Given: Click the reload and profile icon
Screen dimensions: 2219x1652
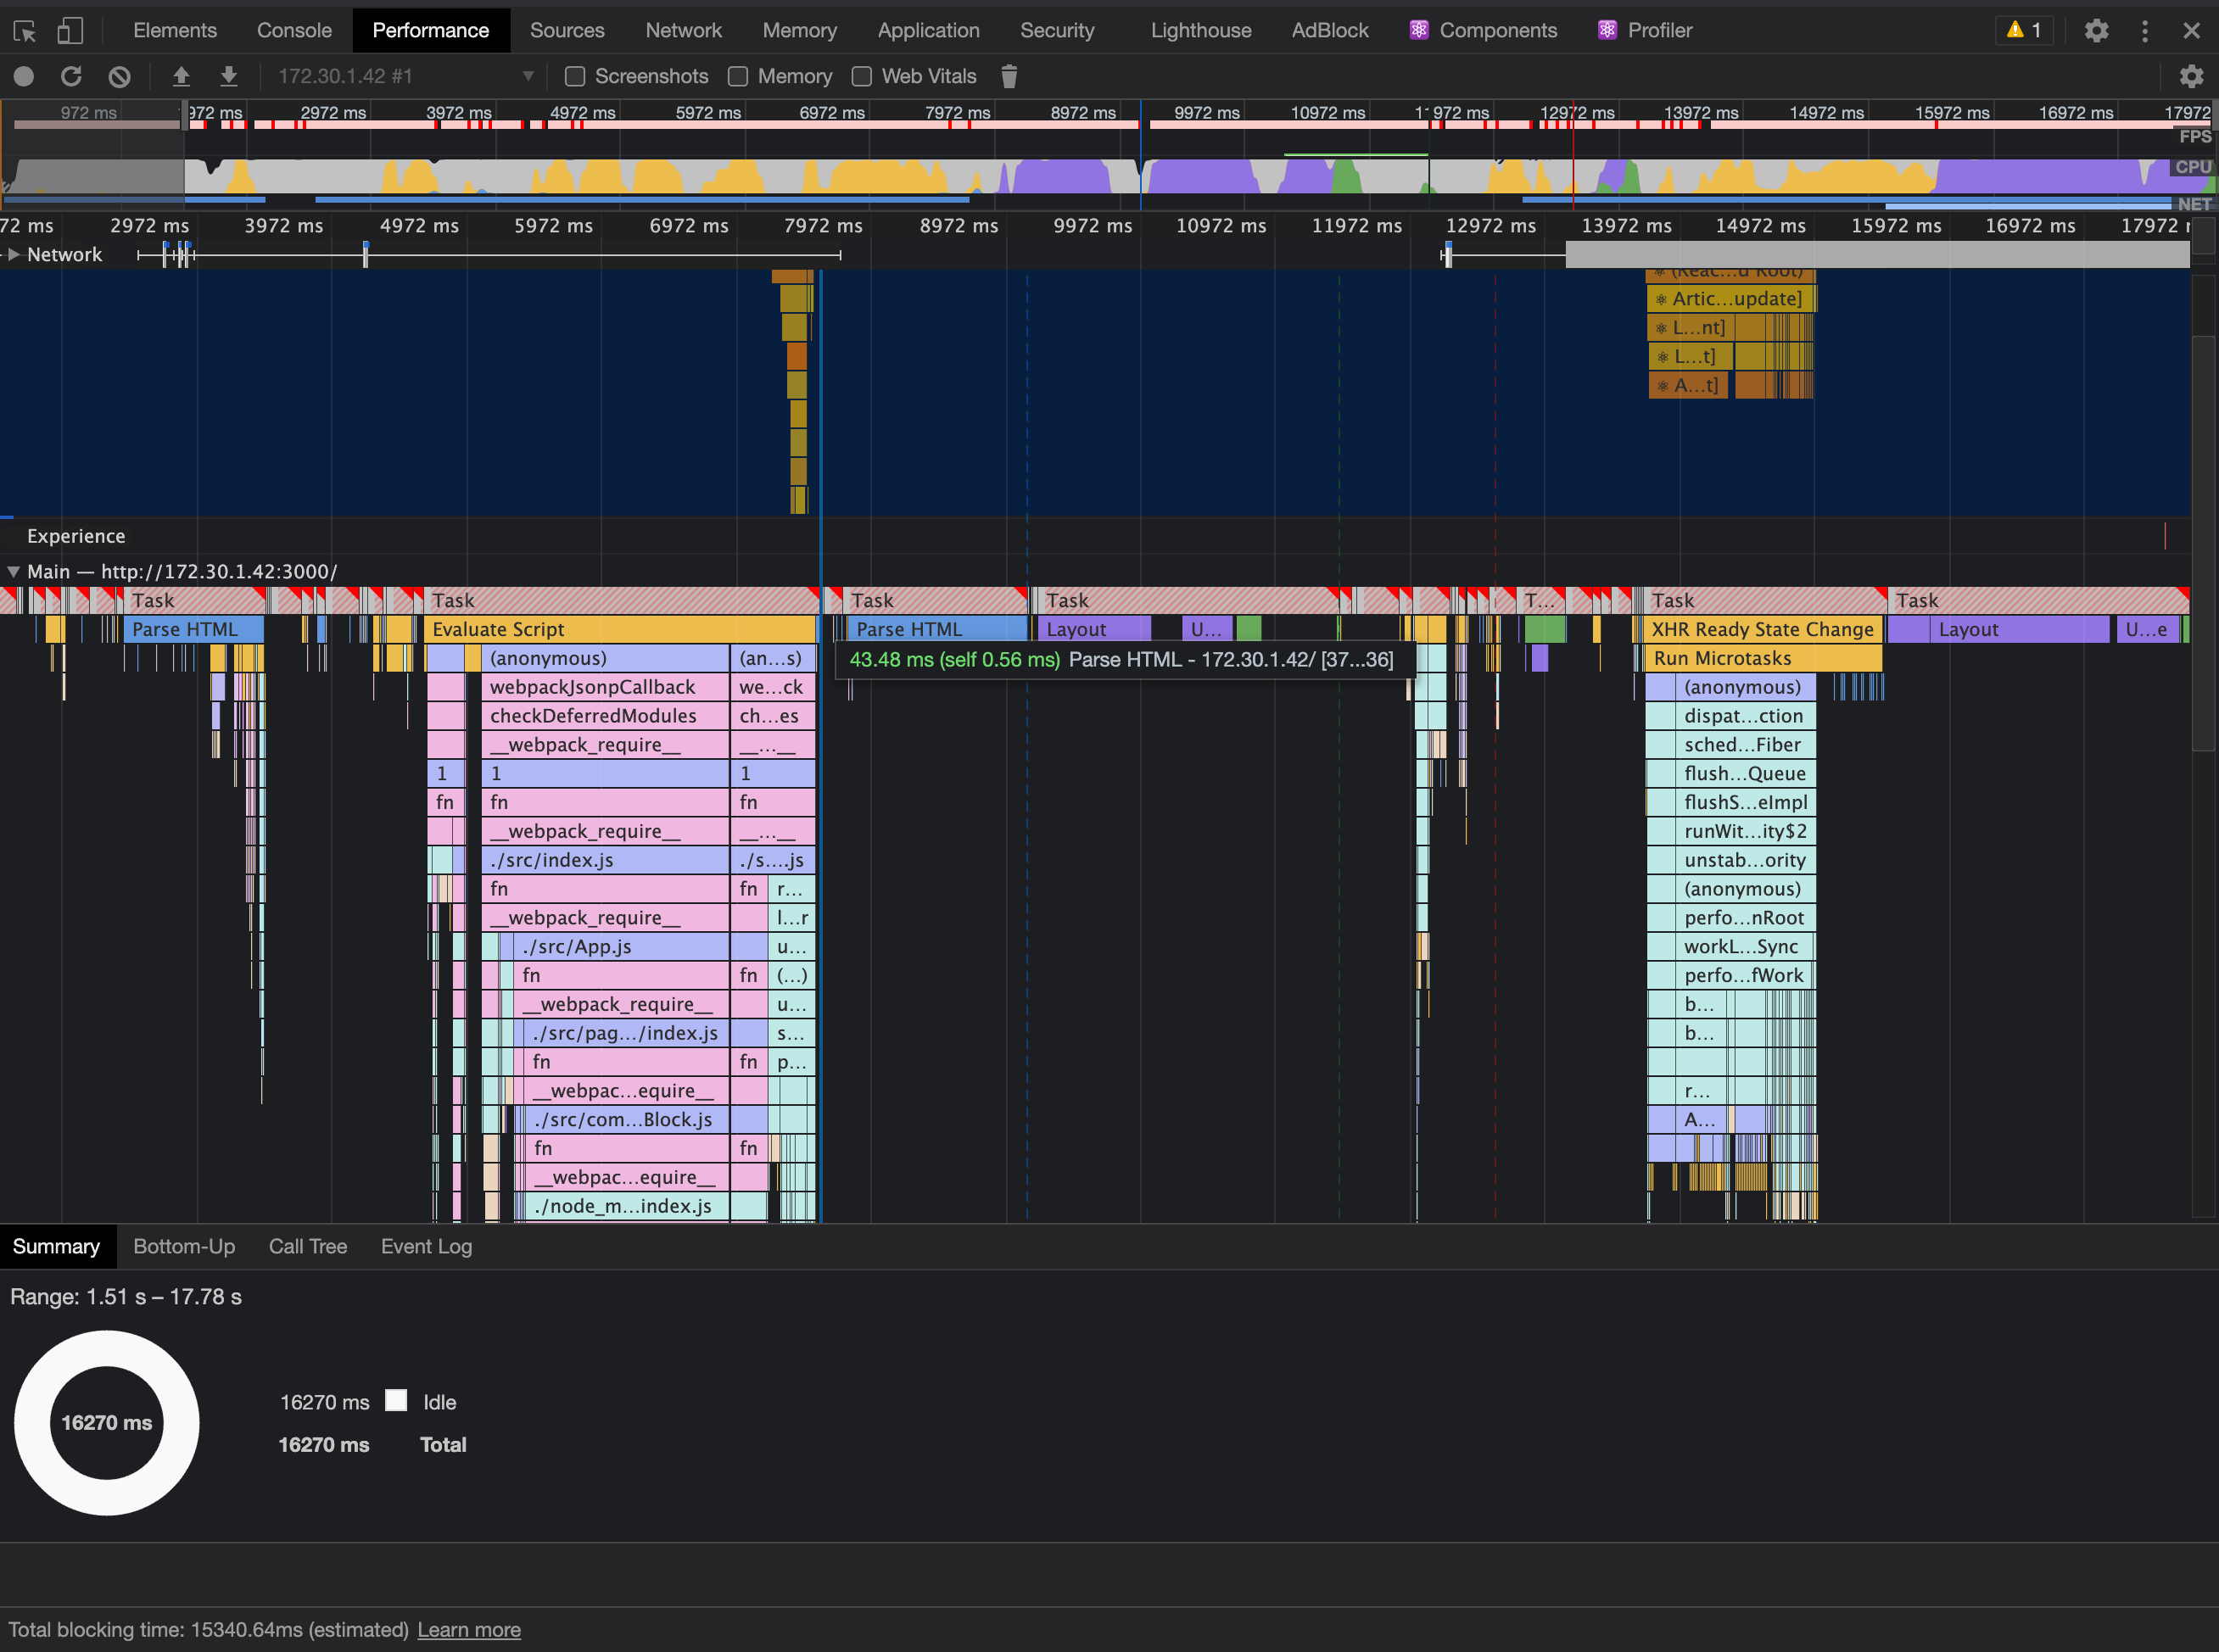Looking at the screenshot, I should click(71, 76).
